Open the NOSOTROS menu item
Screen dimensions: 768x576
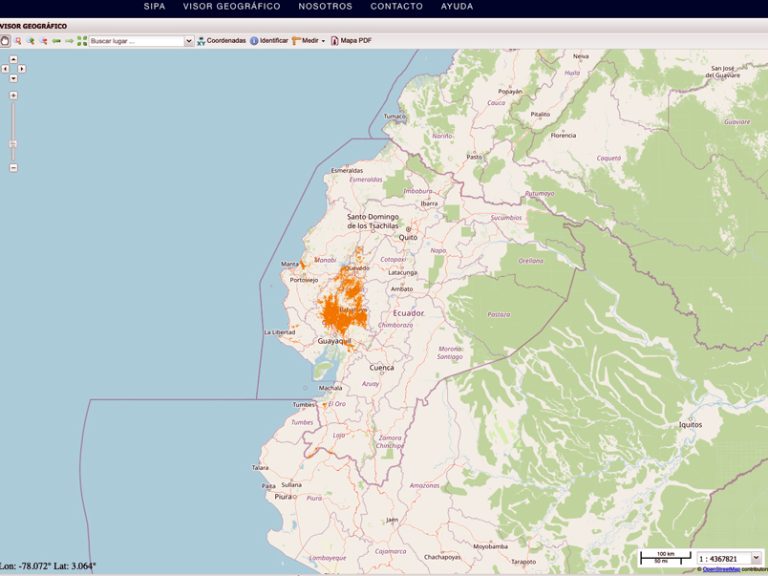pyautogui.click(x=325, y=6)
